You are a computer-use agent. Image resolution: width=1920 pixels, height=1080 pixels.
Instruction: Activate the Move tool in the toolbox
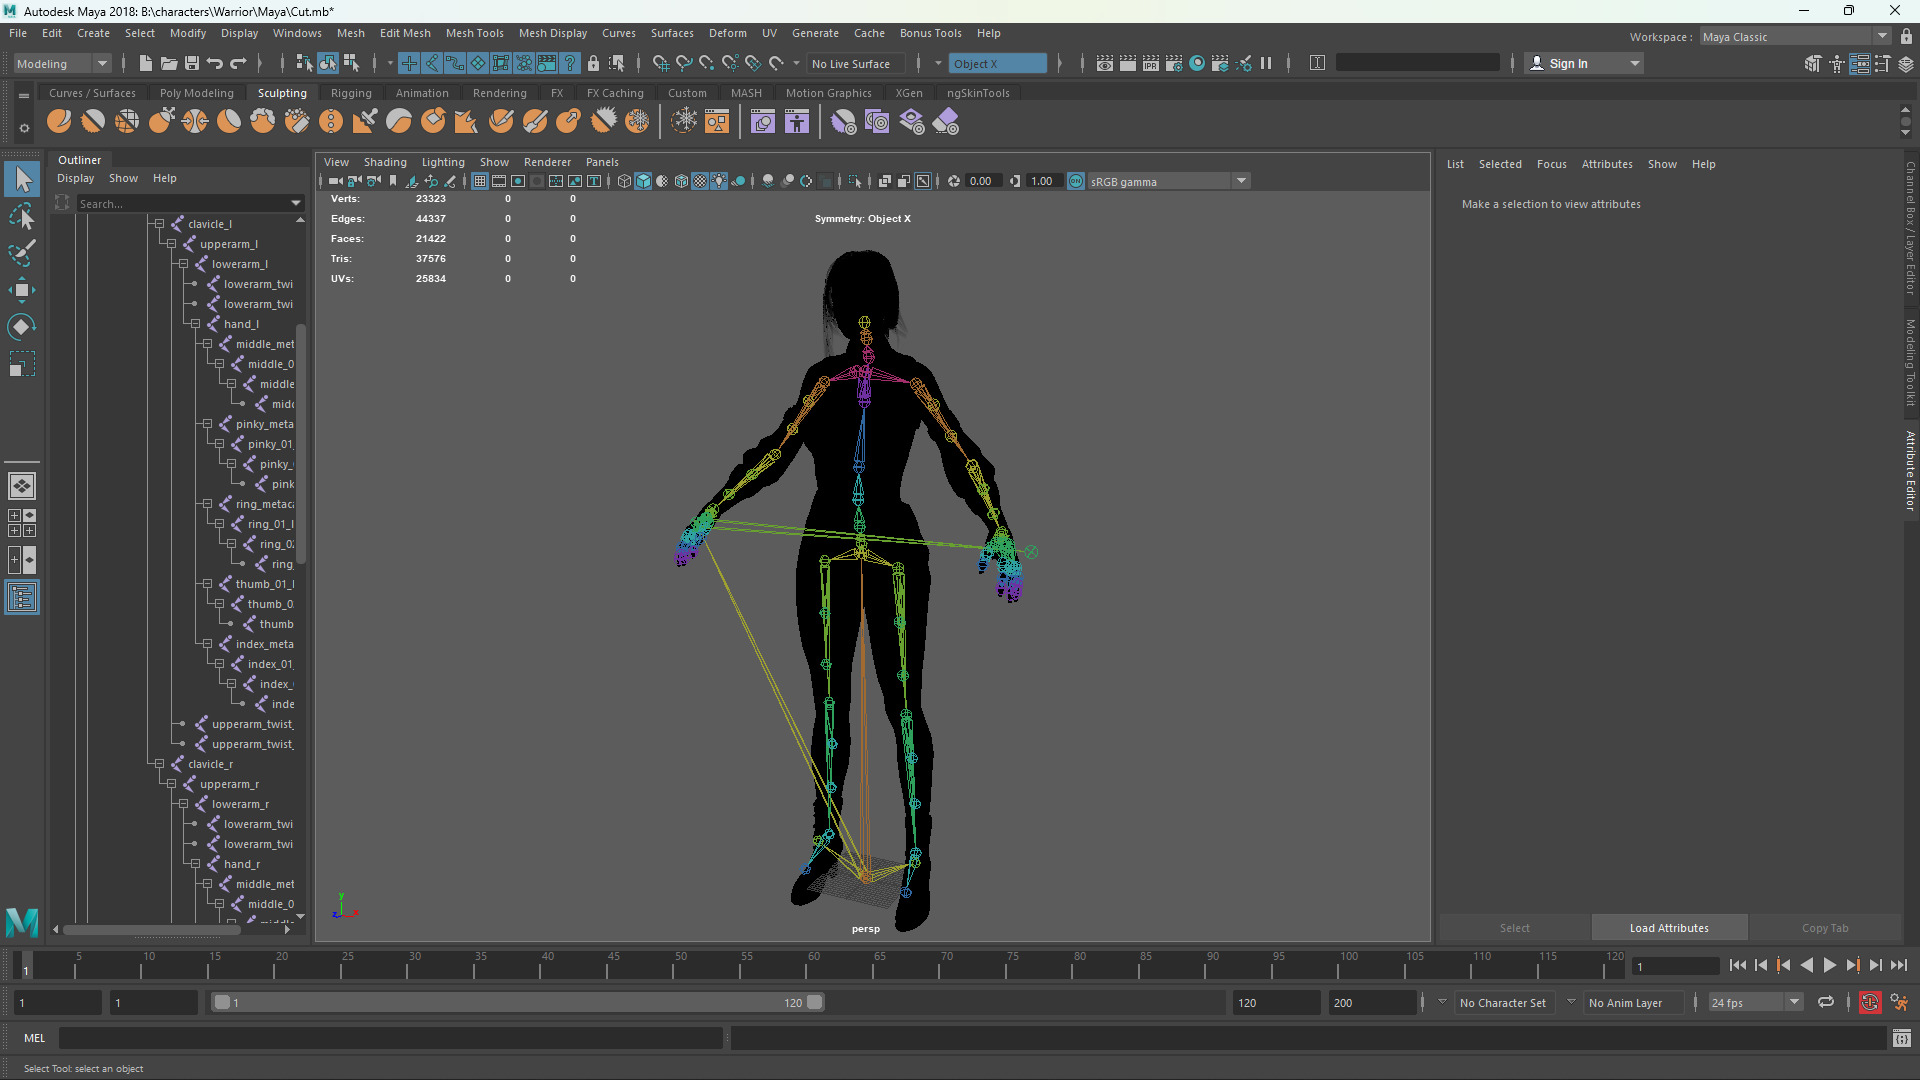click(21, 291)
